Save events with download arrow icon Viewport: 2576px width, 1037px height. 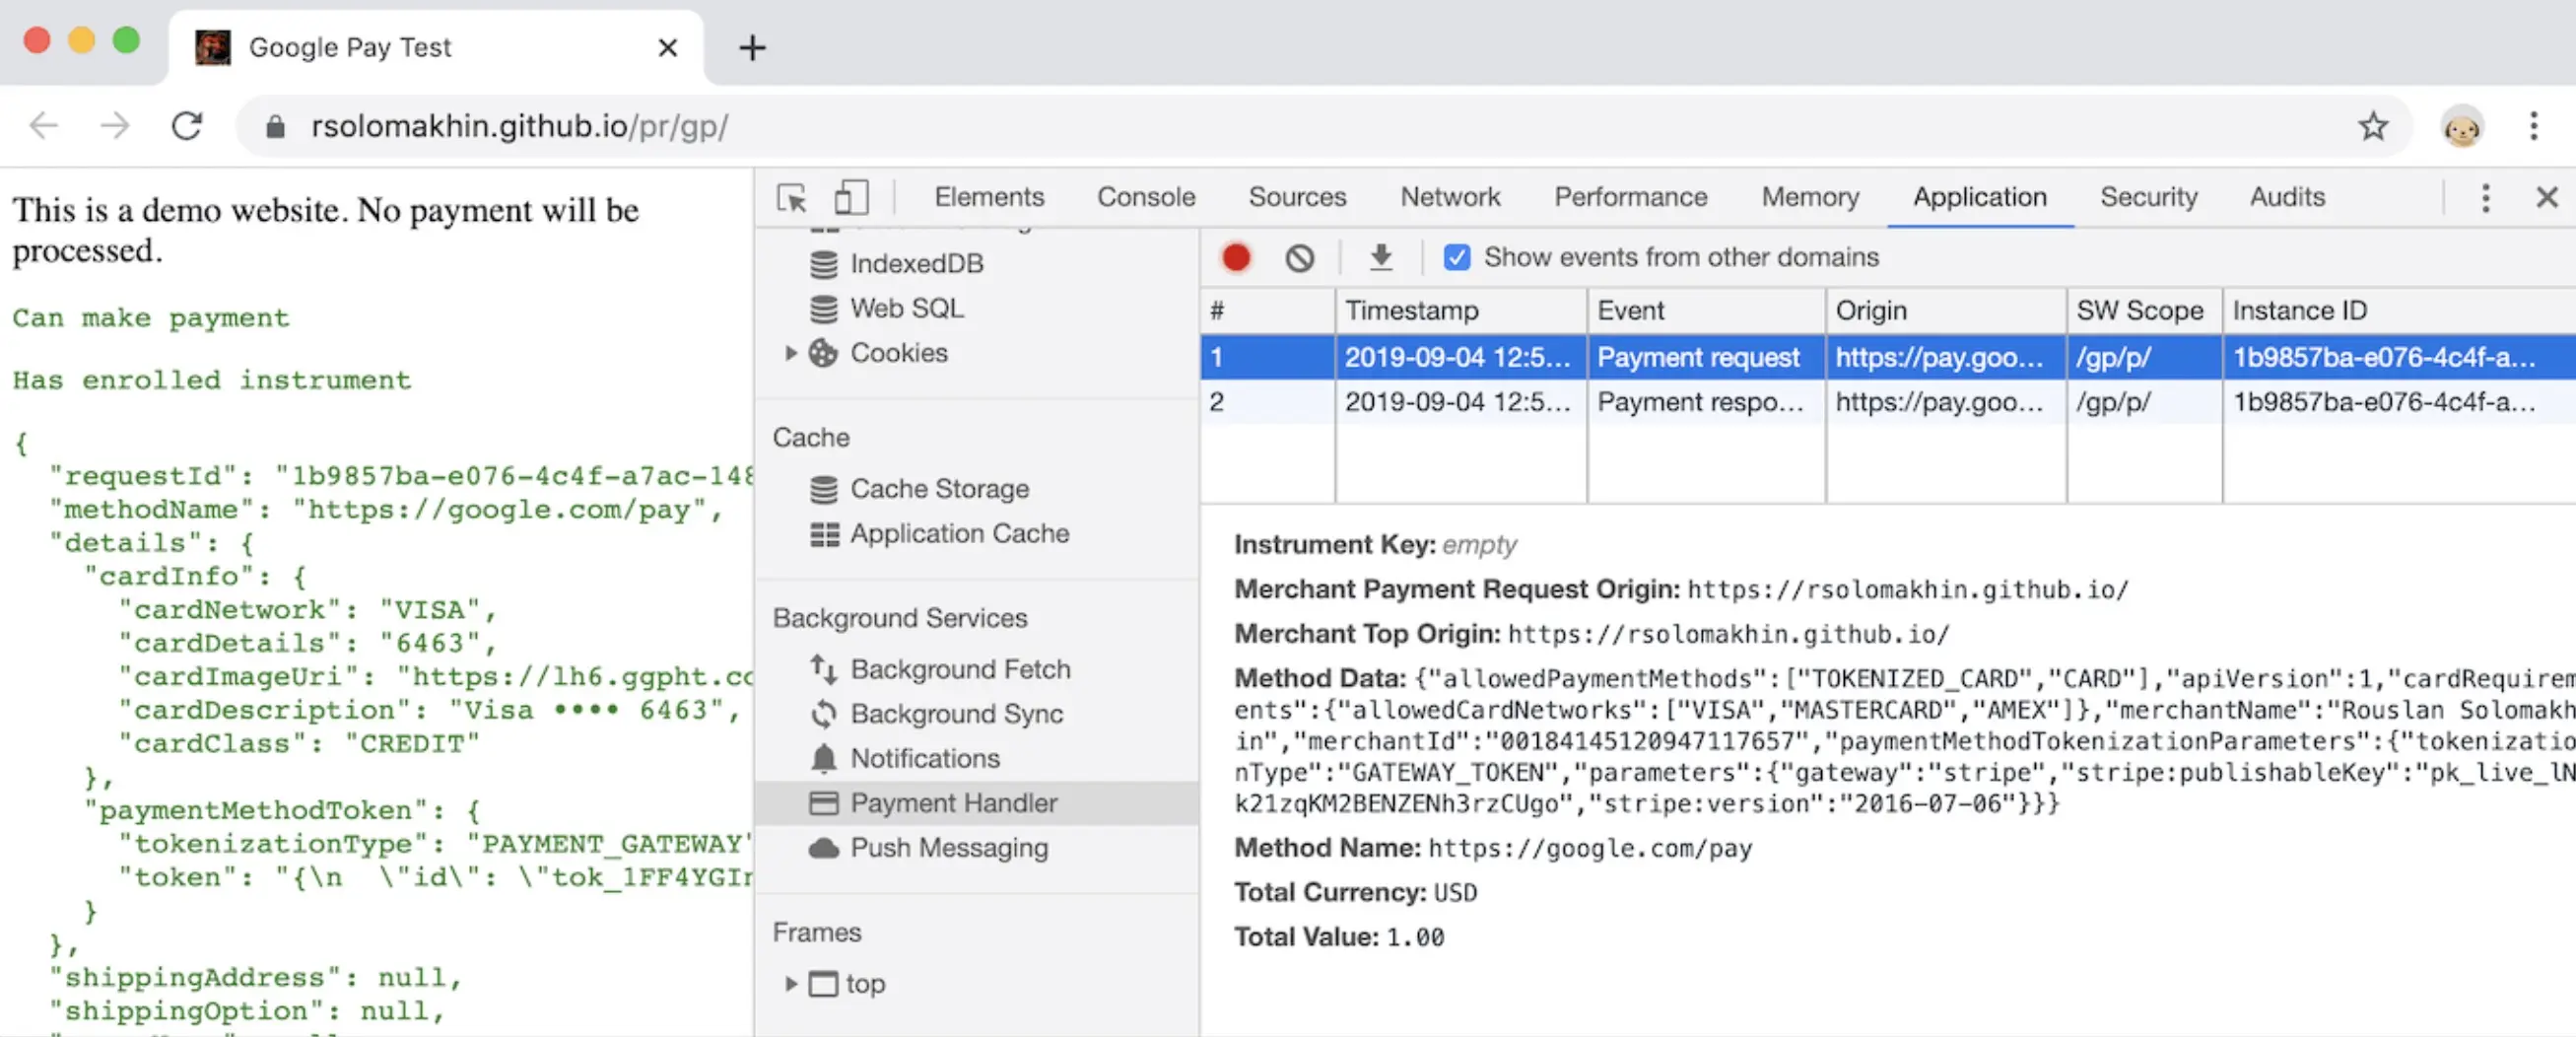coord(1380,258)
